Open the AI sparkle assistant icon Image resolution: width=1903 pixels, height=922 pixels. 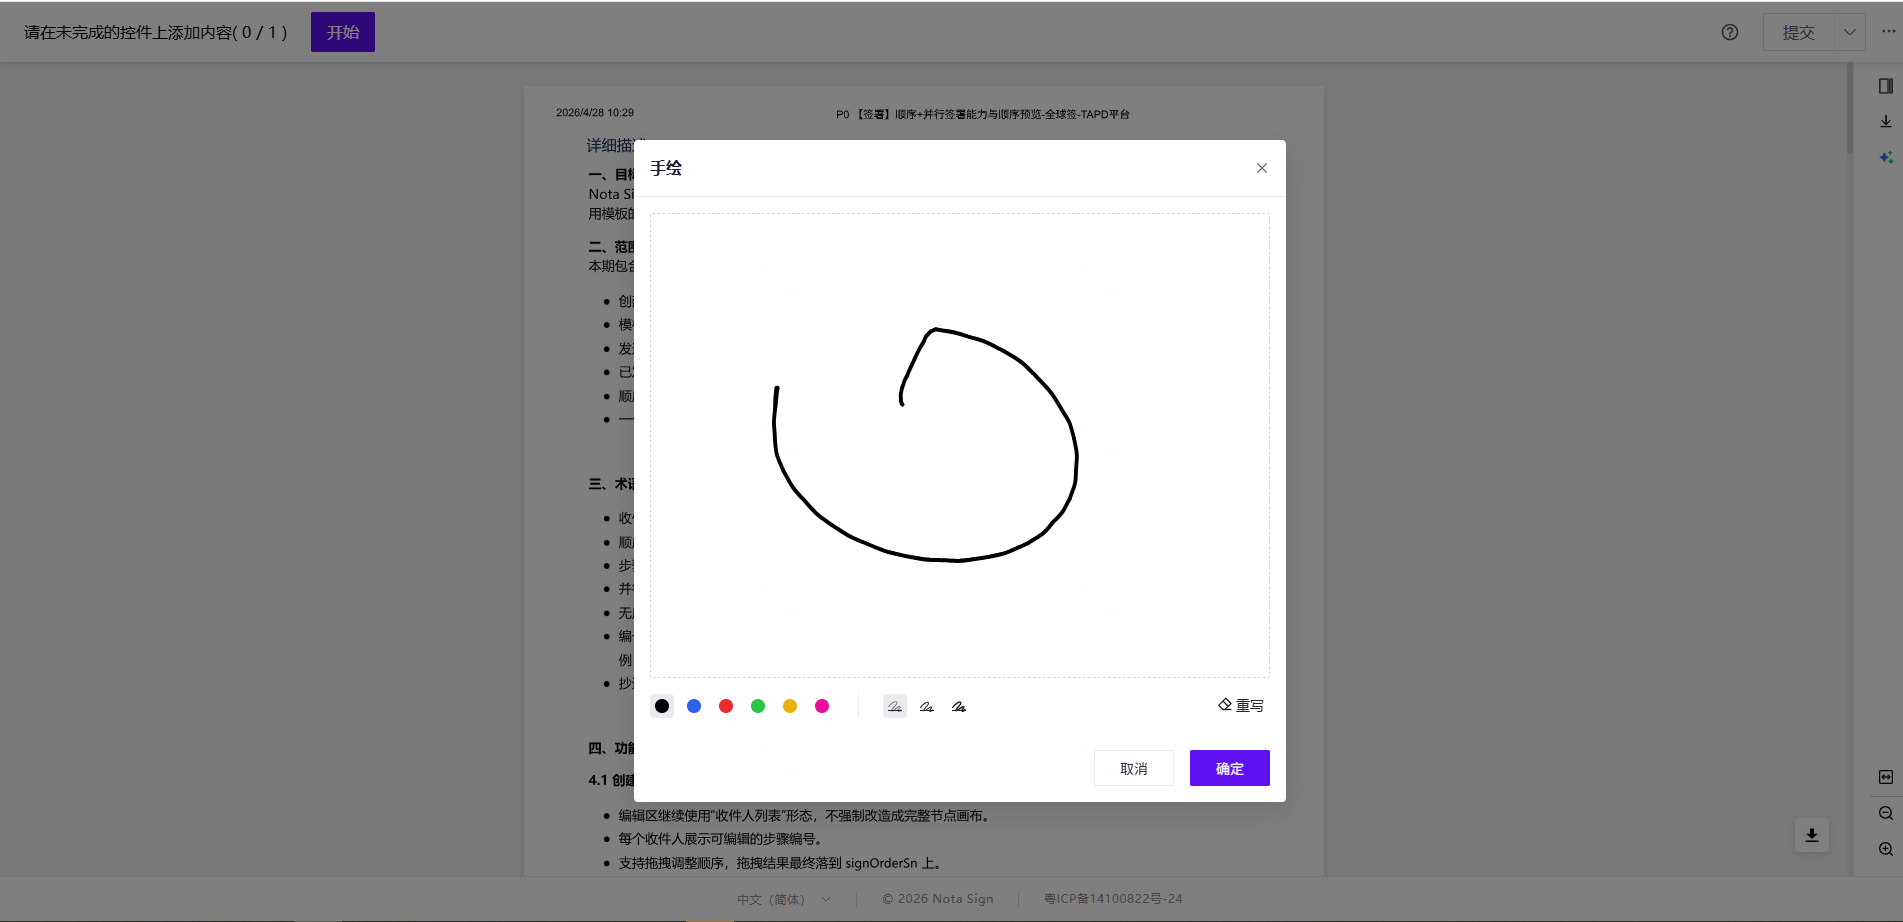point(1886,157)
